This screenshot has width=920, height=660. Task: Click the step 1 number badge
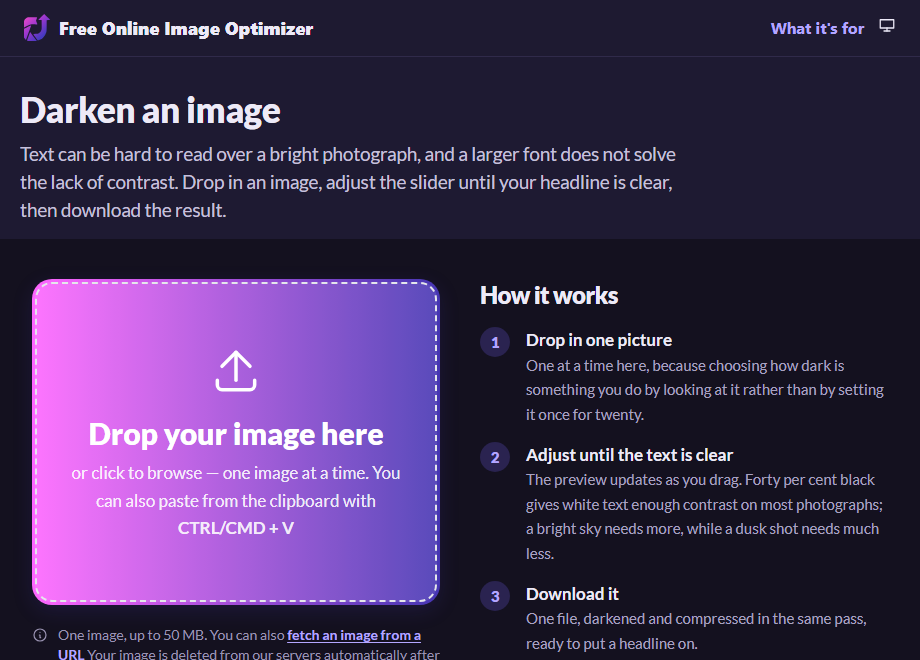[495, 342]
